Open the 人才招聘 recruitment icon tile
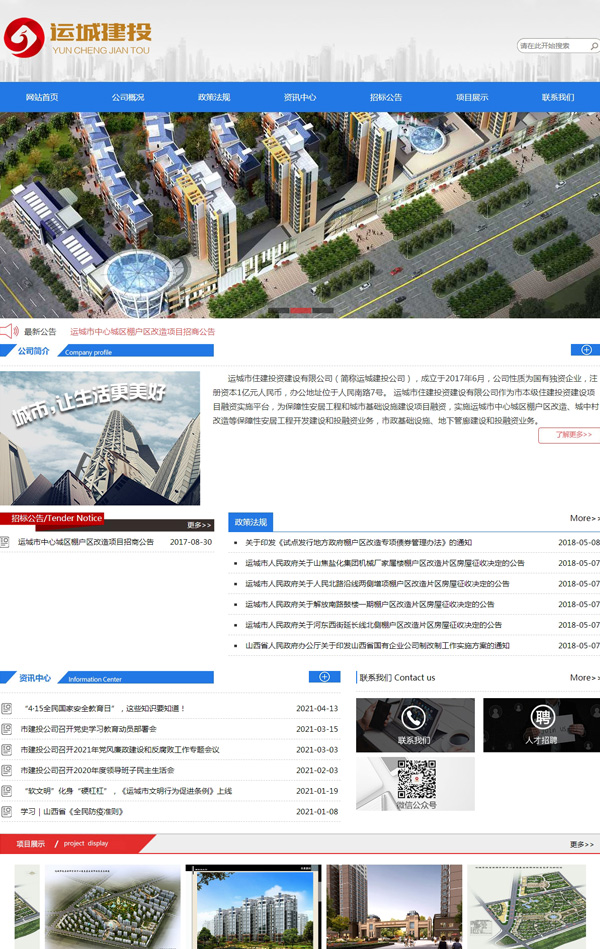The width and height of the screenshot is (600, 949). pyautogui.click(x=541, y=725)
